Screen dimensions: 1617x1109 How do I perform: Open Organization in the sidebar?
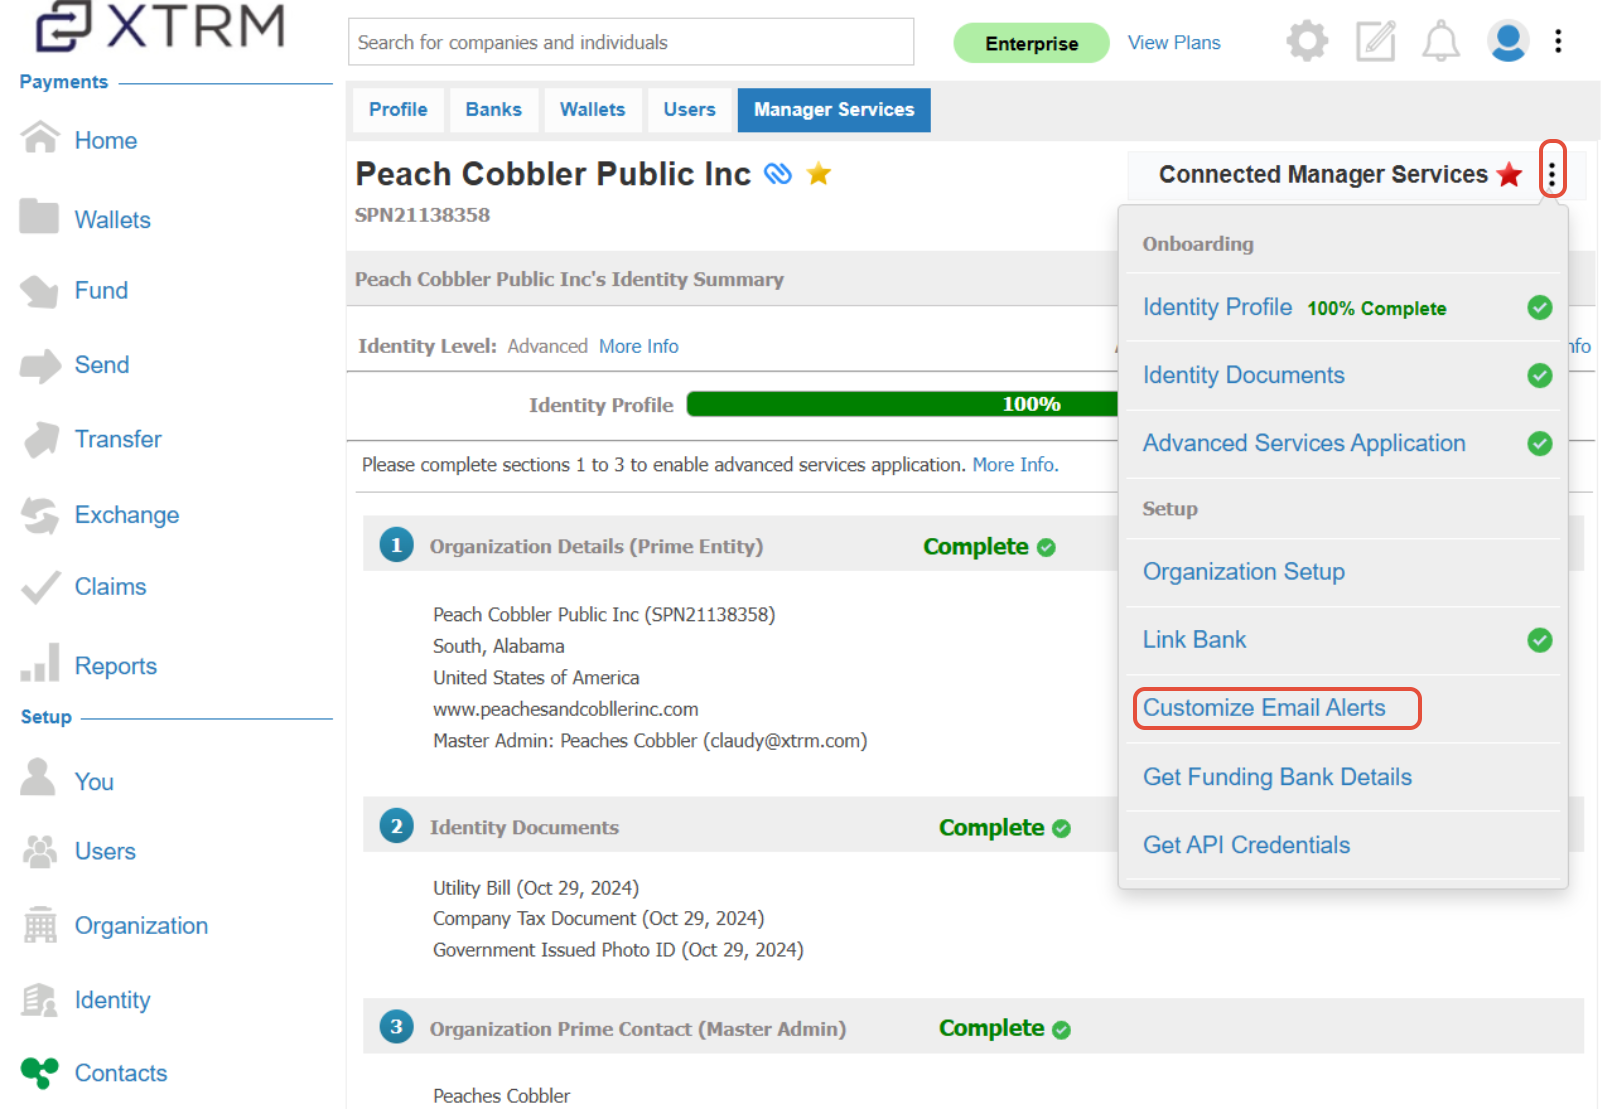pos(141,926)
